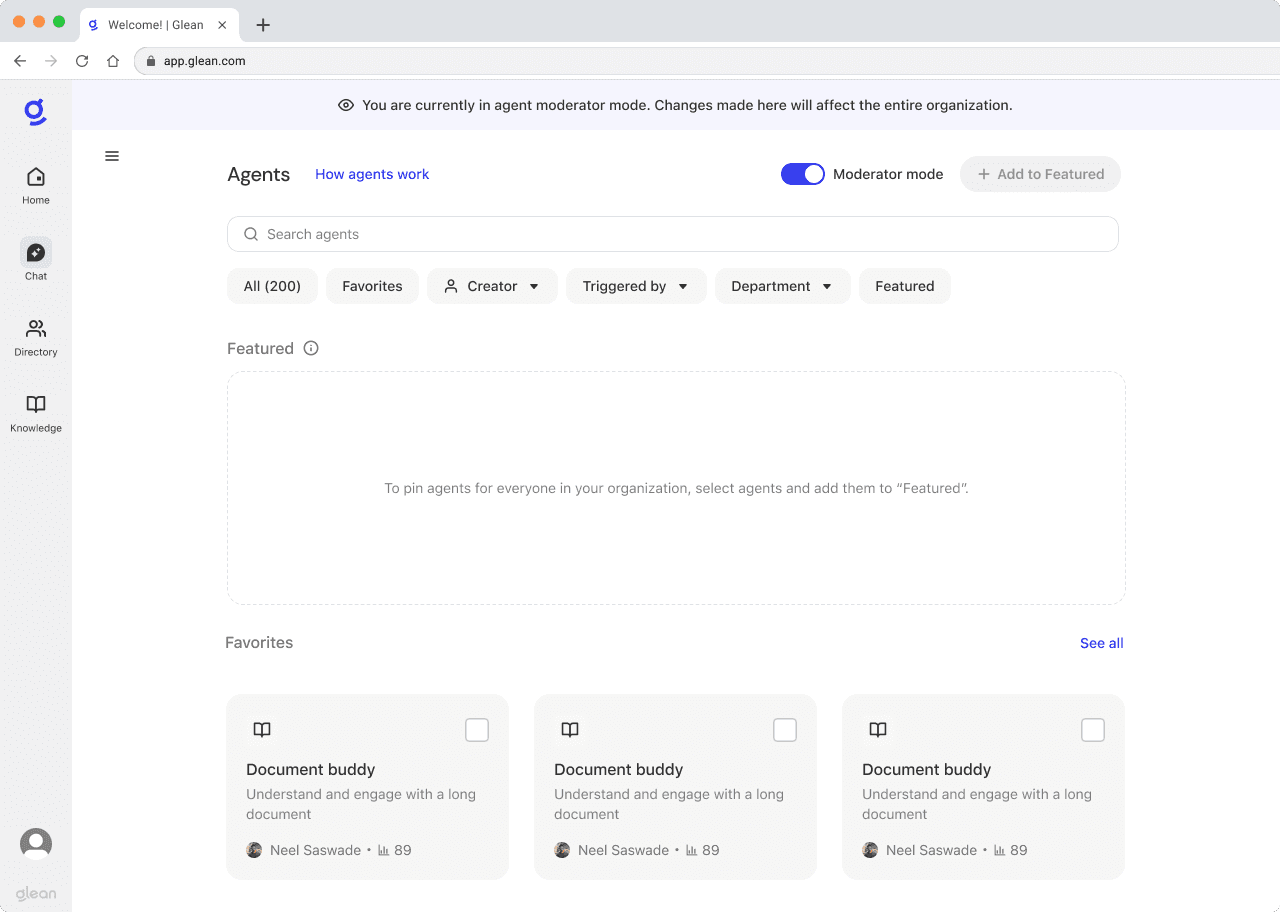
Task: Open the first Document buddy card title
Action: pos(310,769)
